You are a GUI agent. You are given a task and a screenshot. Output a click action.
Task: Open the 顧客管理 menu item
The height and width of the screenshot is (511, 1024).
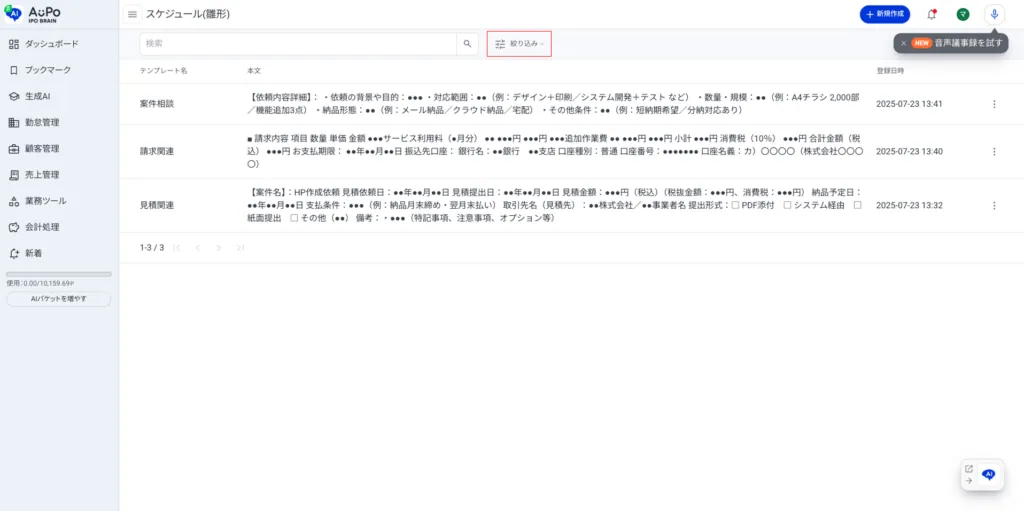pos(59,148)
